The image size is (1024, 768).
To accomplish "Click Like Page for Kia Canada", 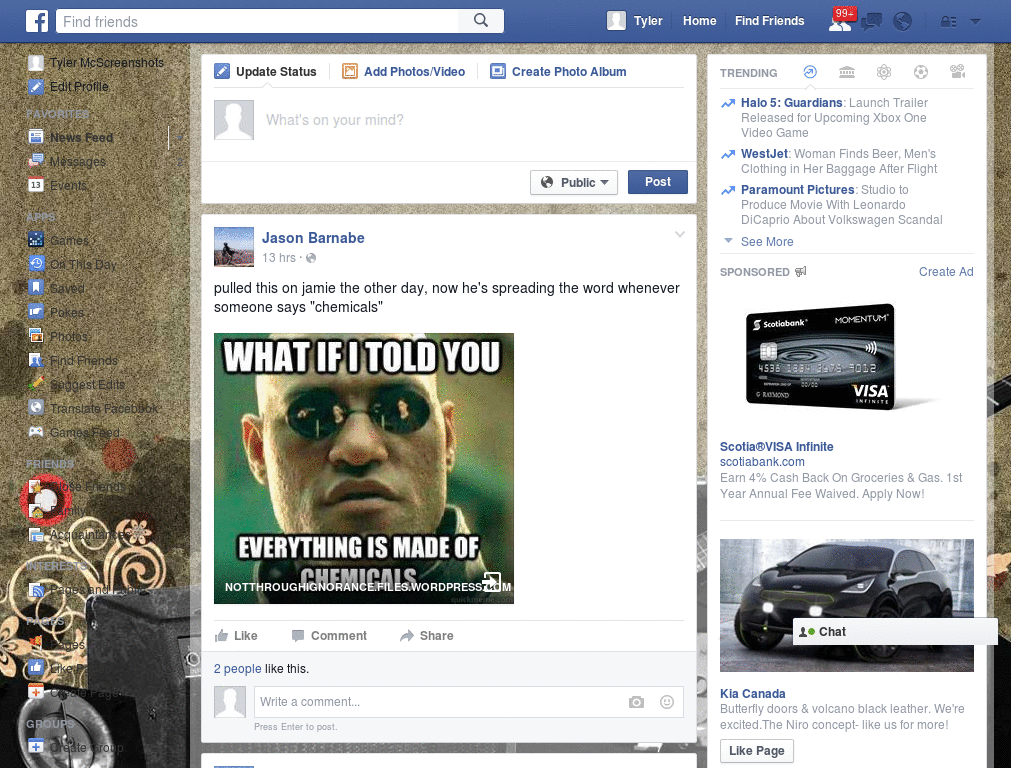I will pyautogui.click(x=757, y=751).
